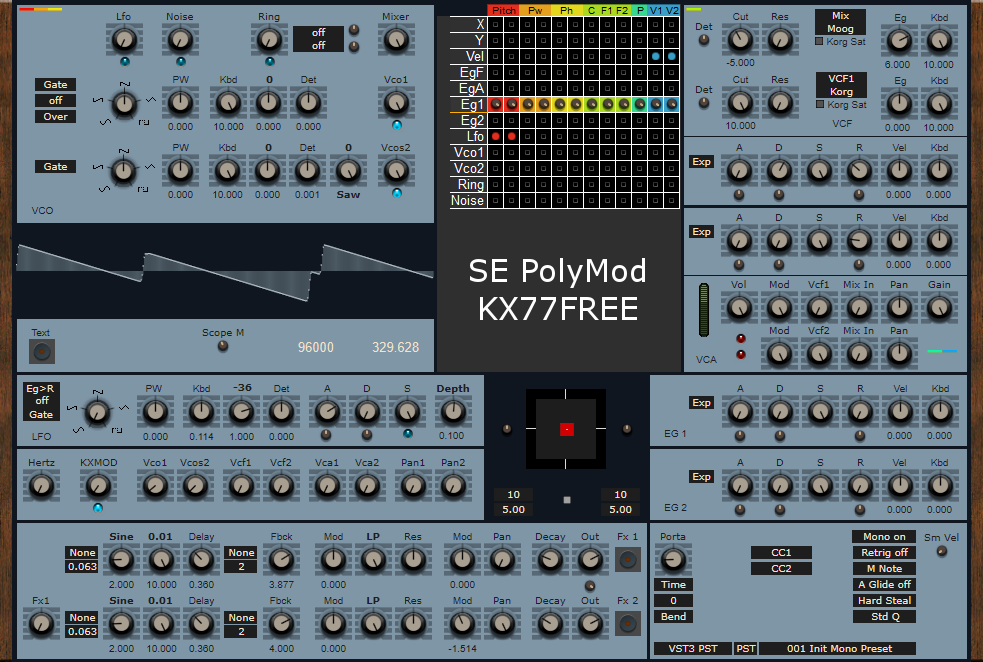Adjust the Lfo knob in VCO section

point(124,40)
